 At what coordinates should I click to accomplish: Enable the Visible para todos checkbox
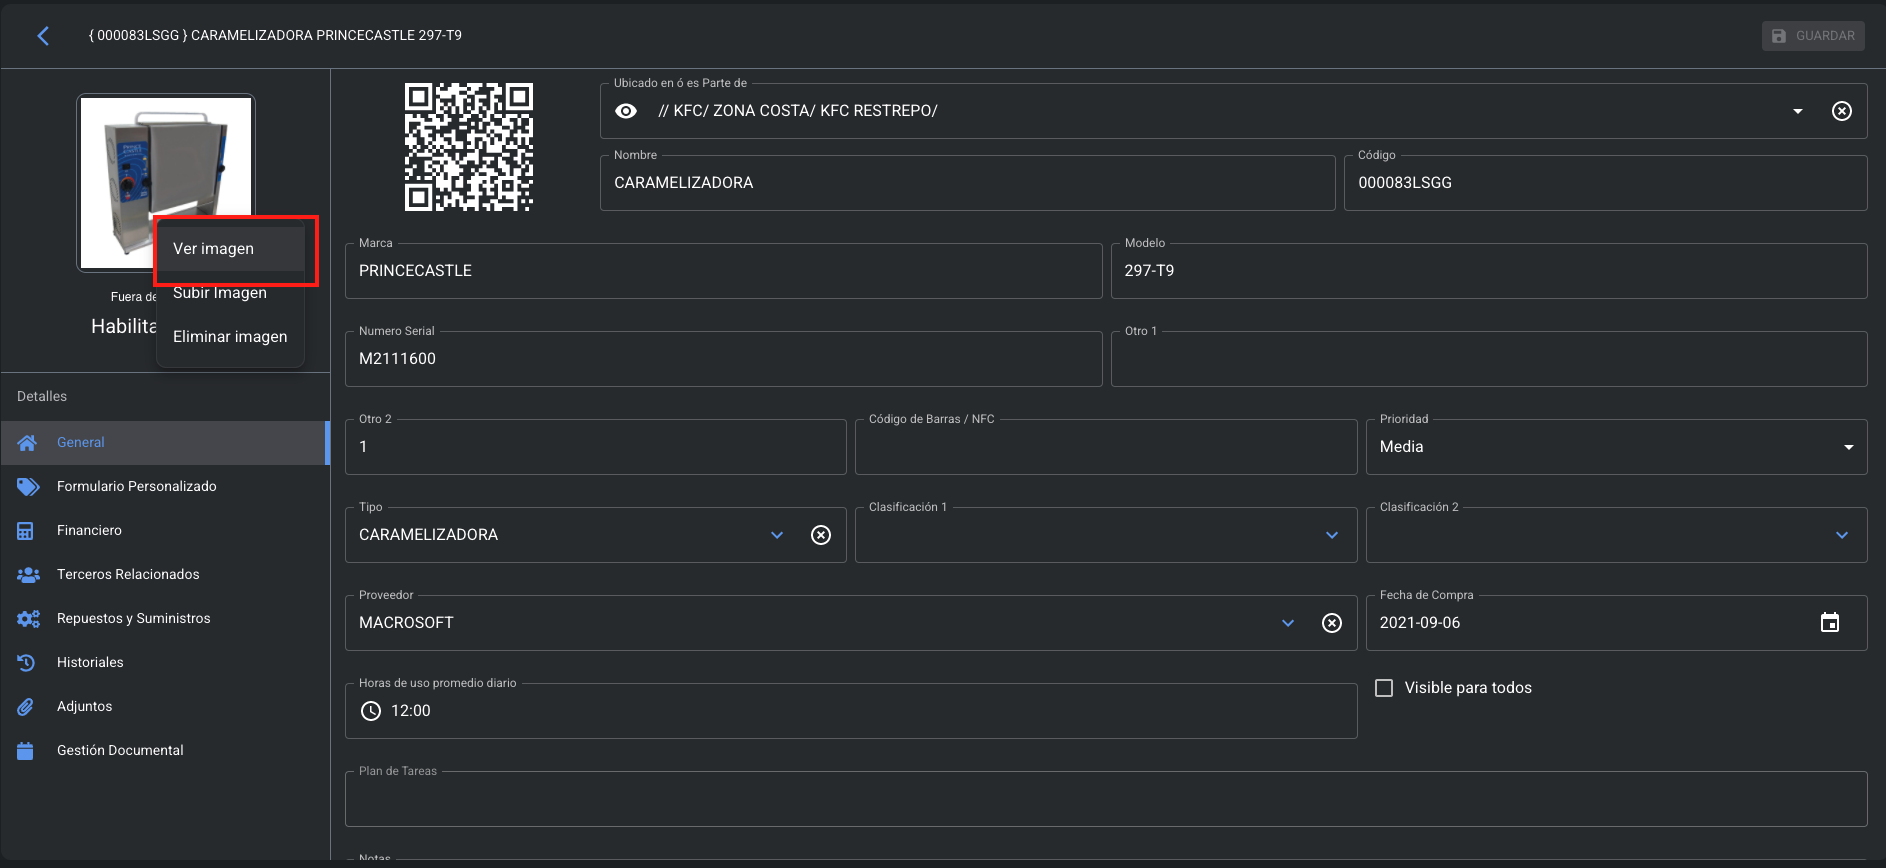point(1384,688)
